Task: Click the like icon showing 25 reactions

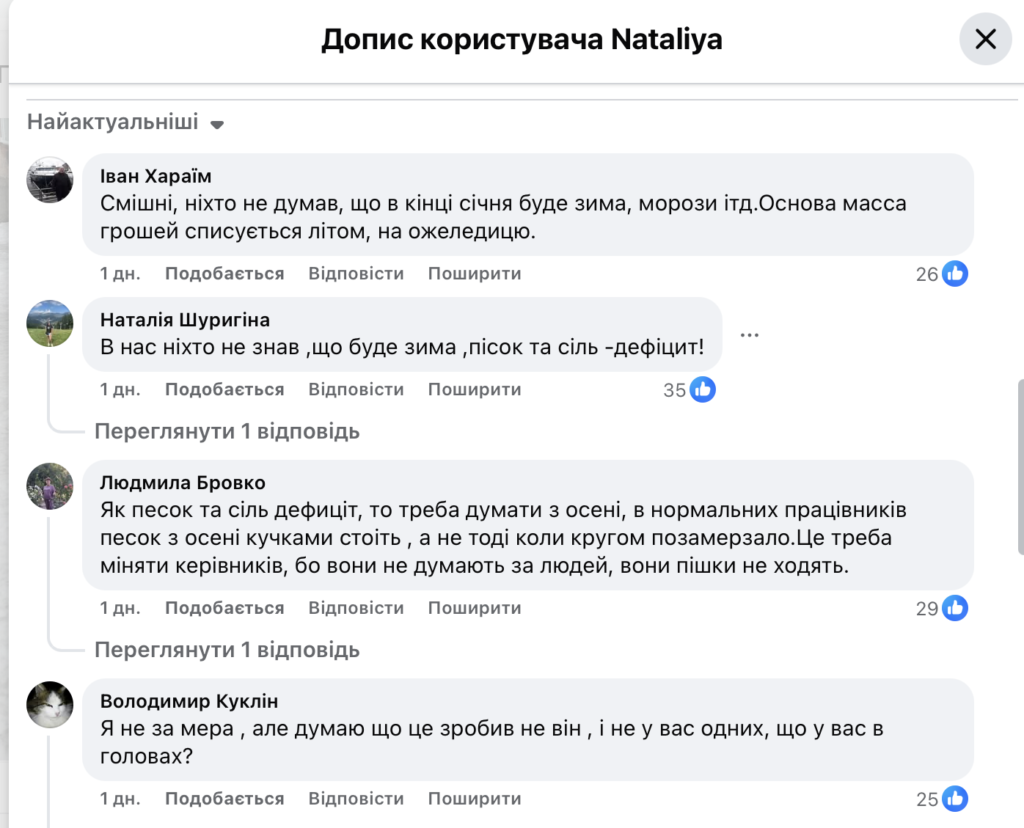Action: [955, 799]
